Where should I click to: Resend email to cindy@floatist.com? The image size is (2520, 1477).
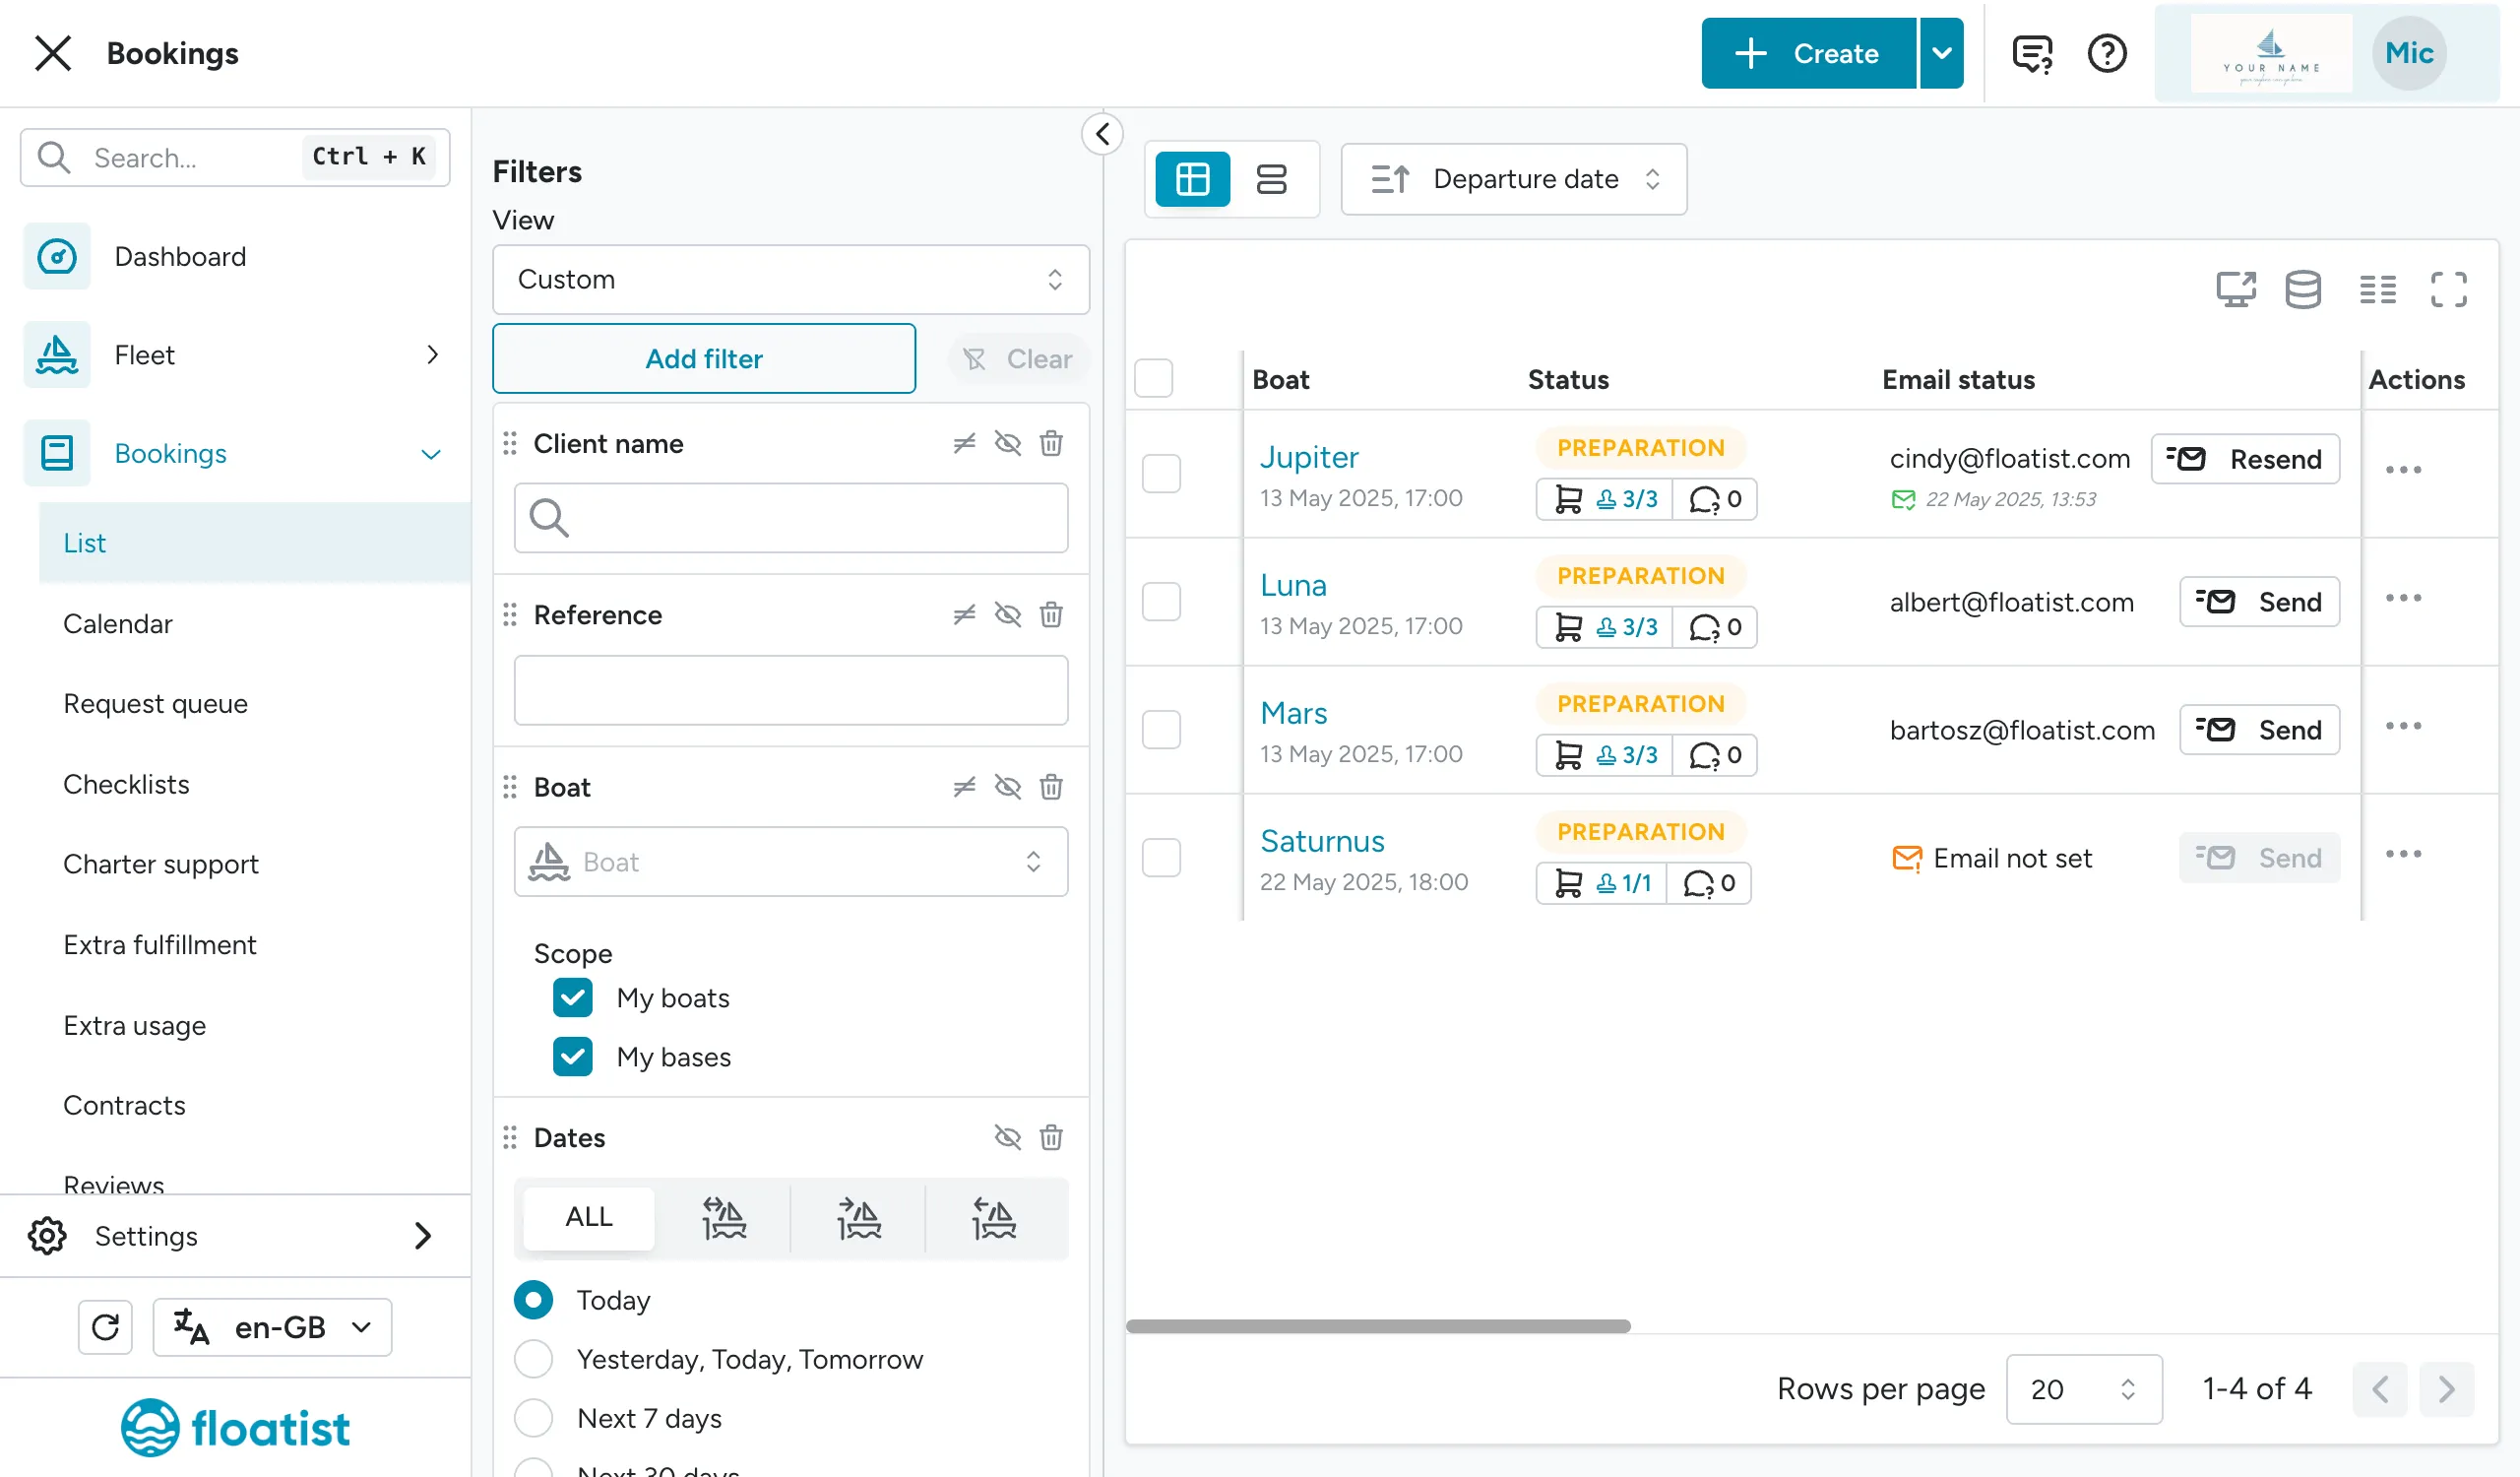2245,459
